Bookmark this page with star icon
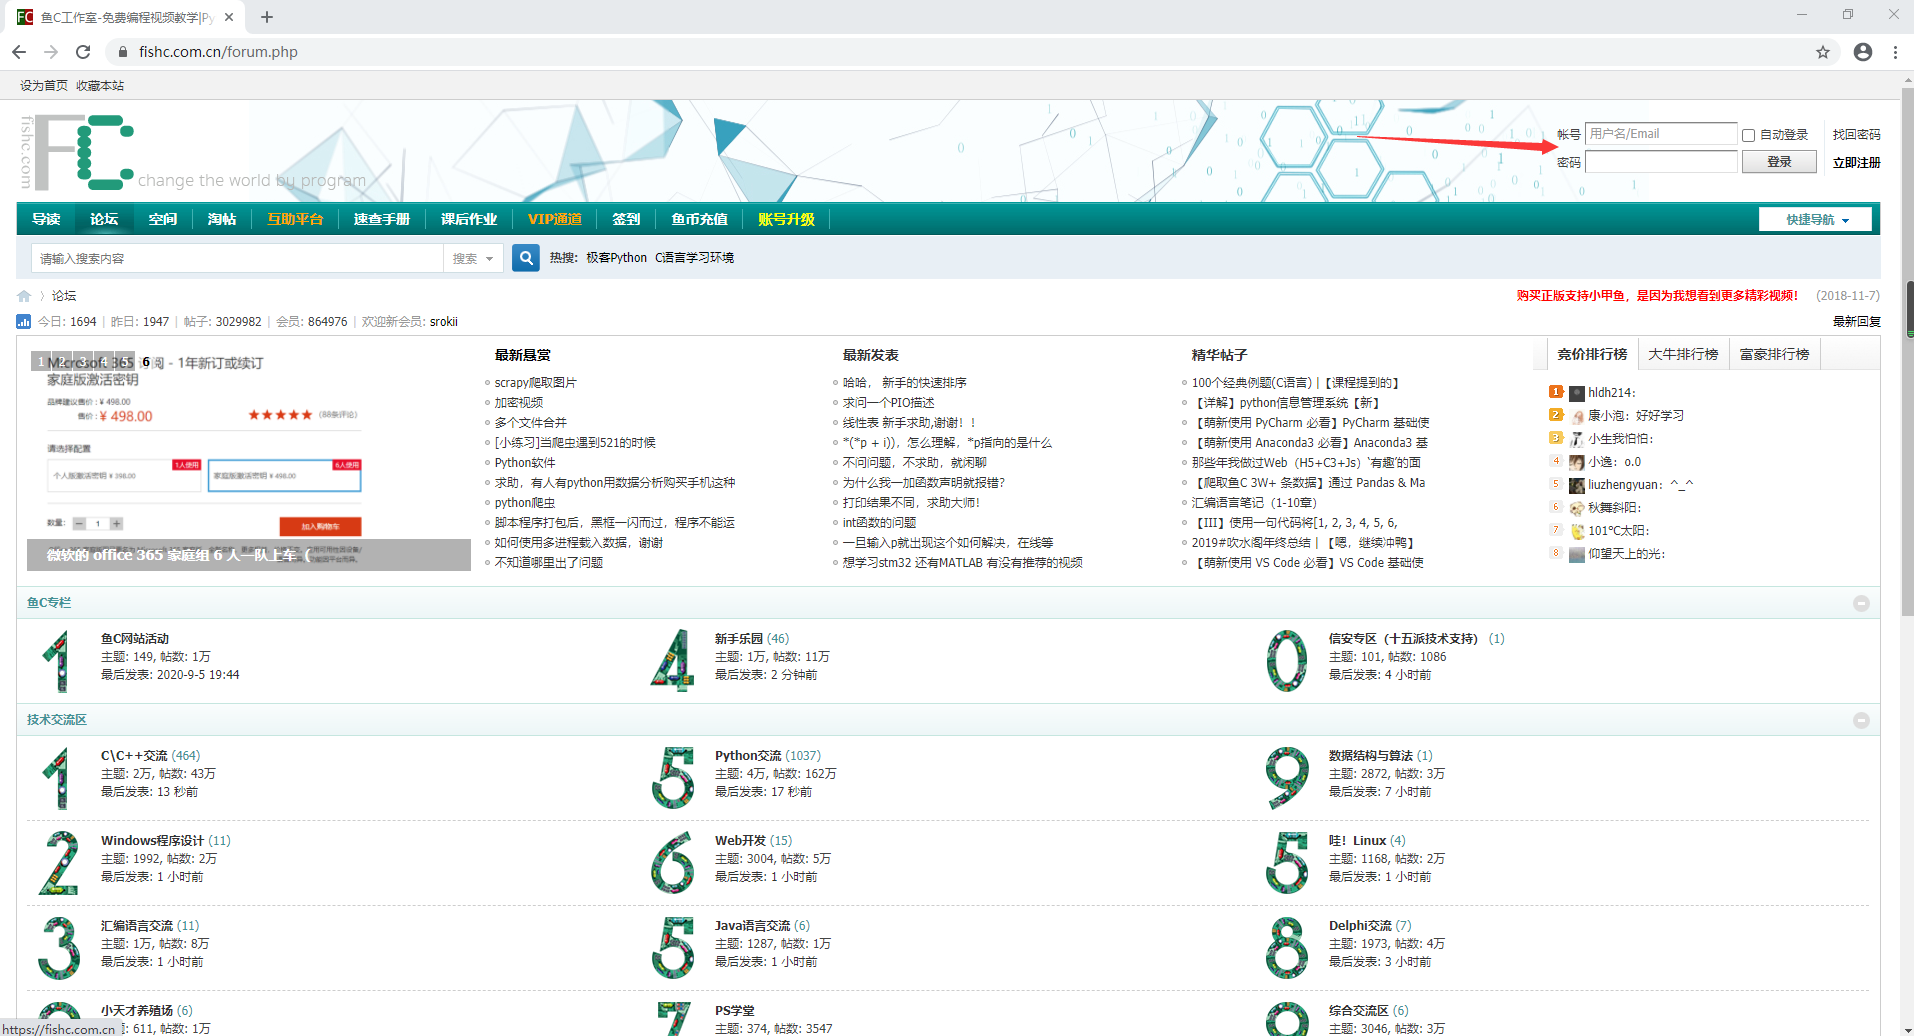The image size is (1914, 1036). pos(1823,52)
